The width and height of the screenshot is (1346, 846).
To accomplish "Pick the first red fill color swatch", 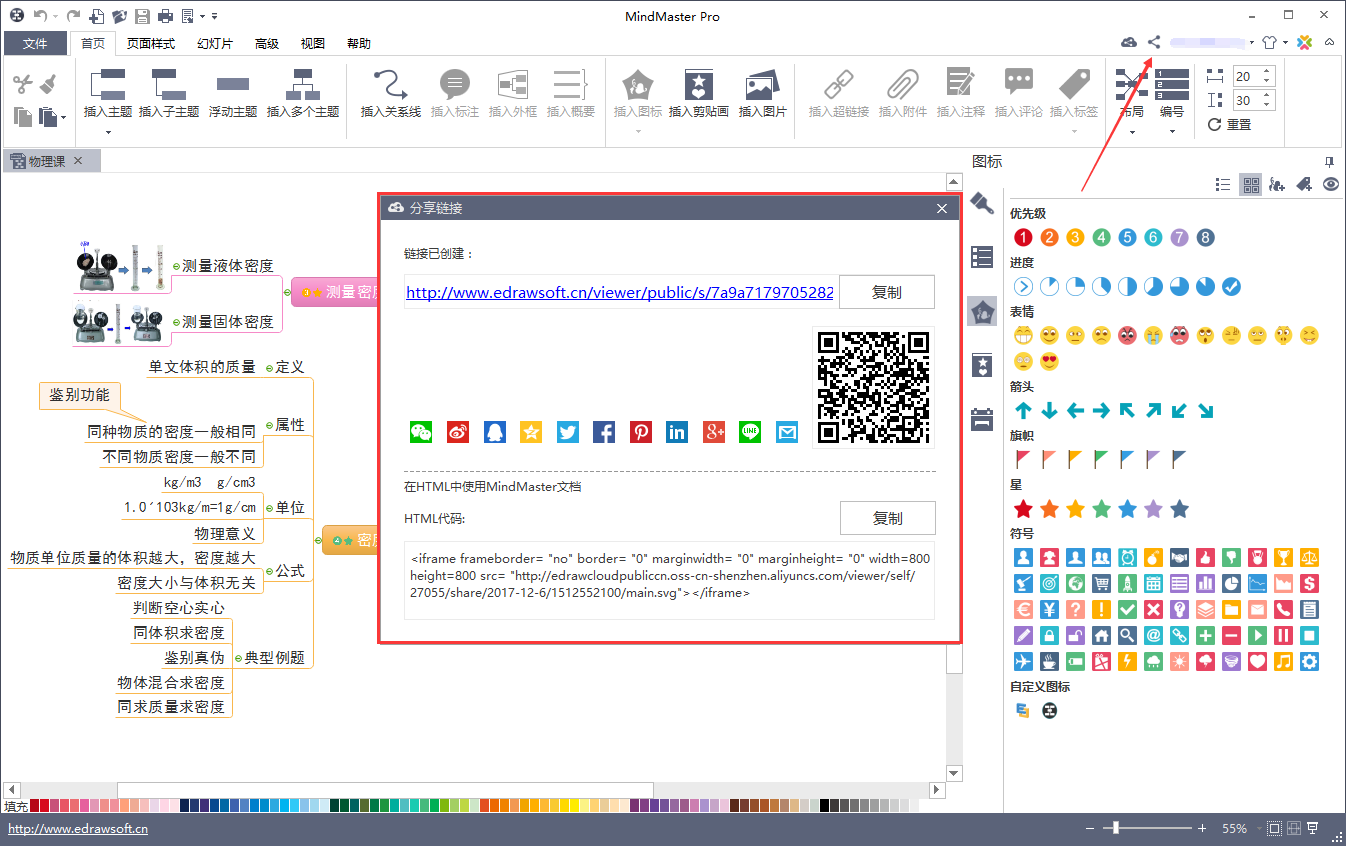I will pos(35,805).
